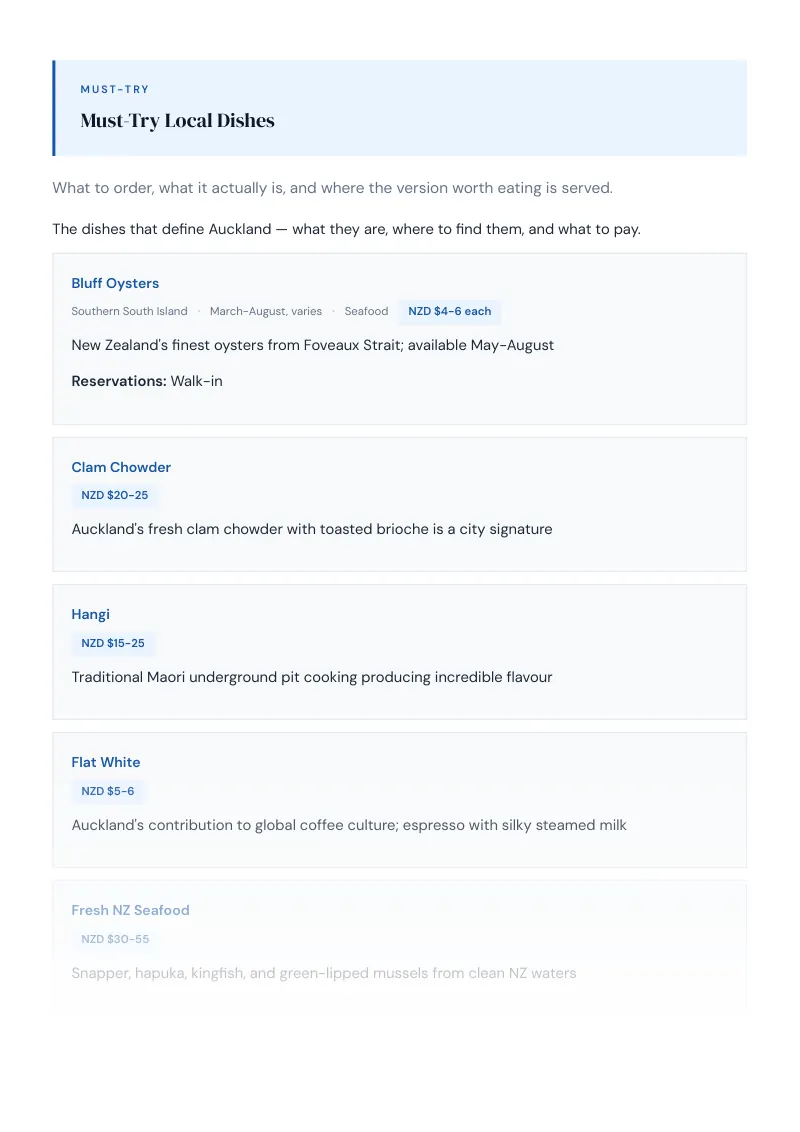This screenshot has width=800, height=1132.
Task: Open the Bluff Oysters dish title
Action: click(x=115, y=283)
